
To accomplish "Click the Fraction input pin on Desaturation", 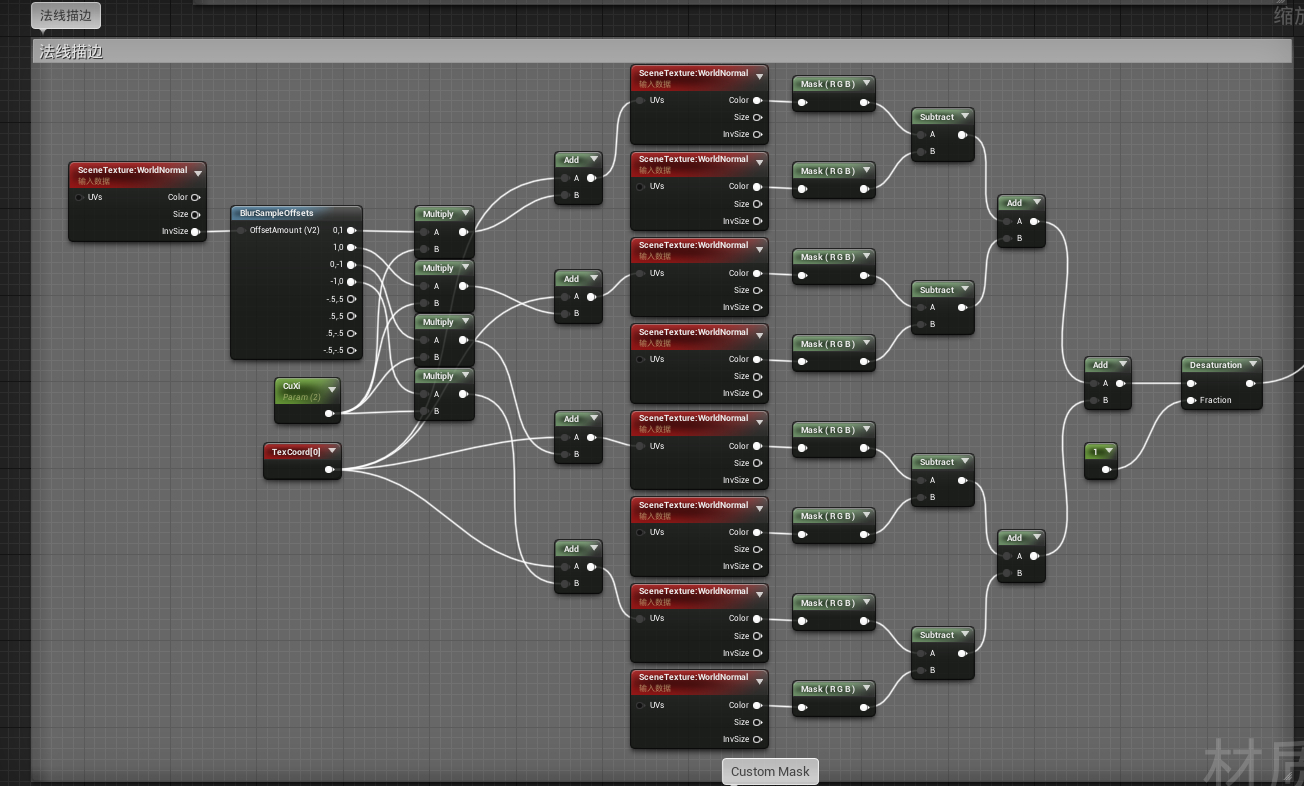I will click(1191, 400).
